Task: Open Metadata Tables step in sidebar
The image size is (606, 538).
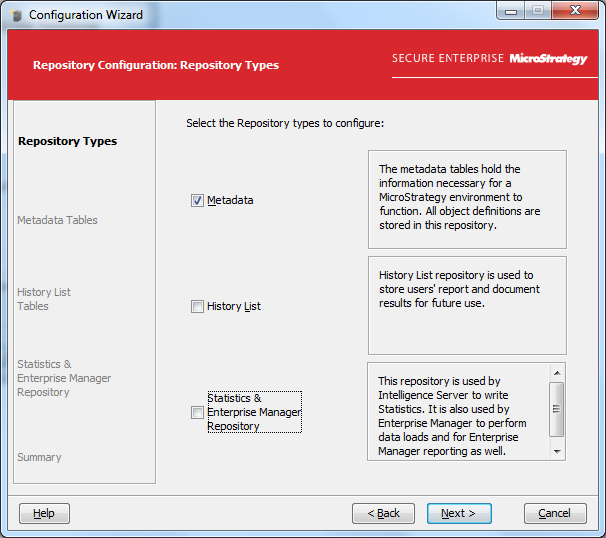Action: coord(57,220)
